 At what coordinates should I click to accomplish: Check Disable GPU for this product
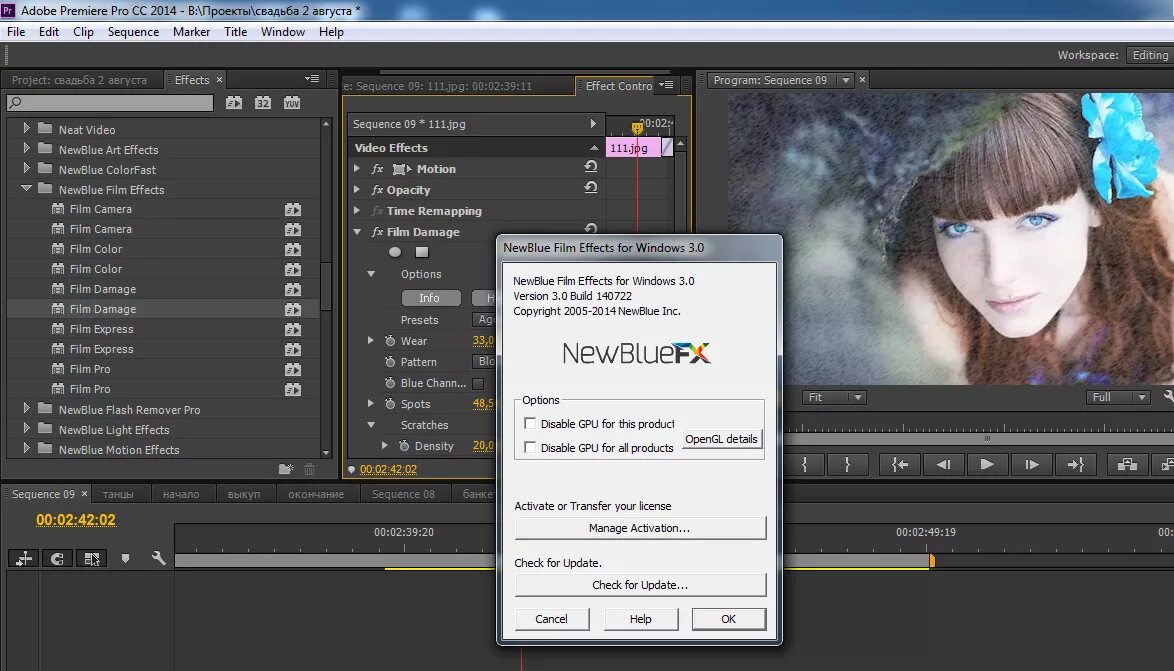click(530, 423)
